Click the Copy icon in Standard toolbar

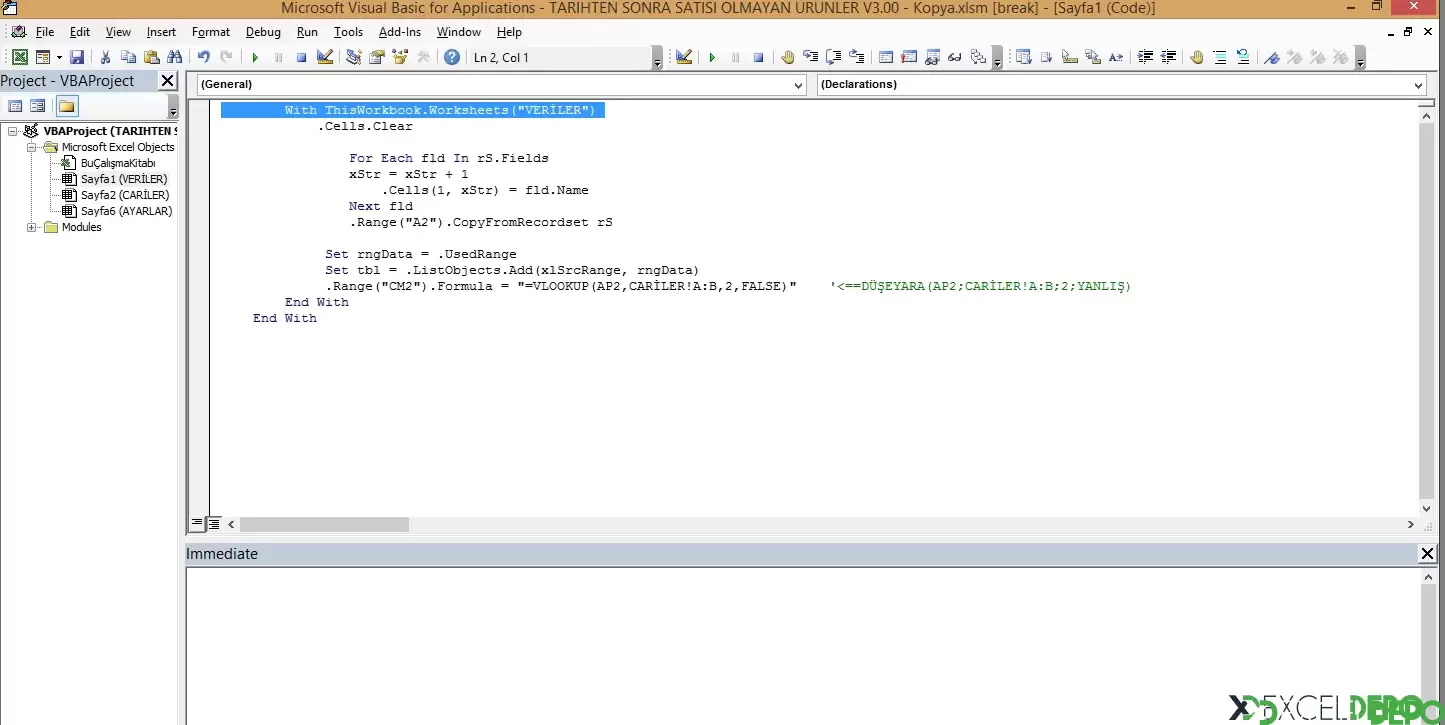(128, 58)
